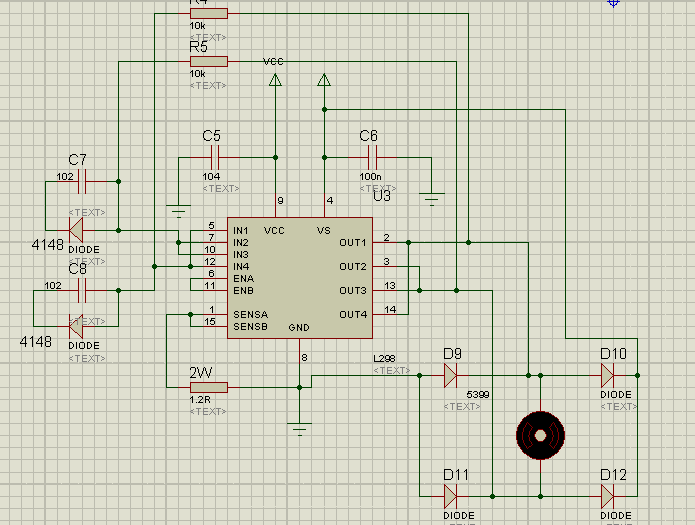695x525 pixels.
Task: Click the ground symbol right of C6
Action: [432, 199]
